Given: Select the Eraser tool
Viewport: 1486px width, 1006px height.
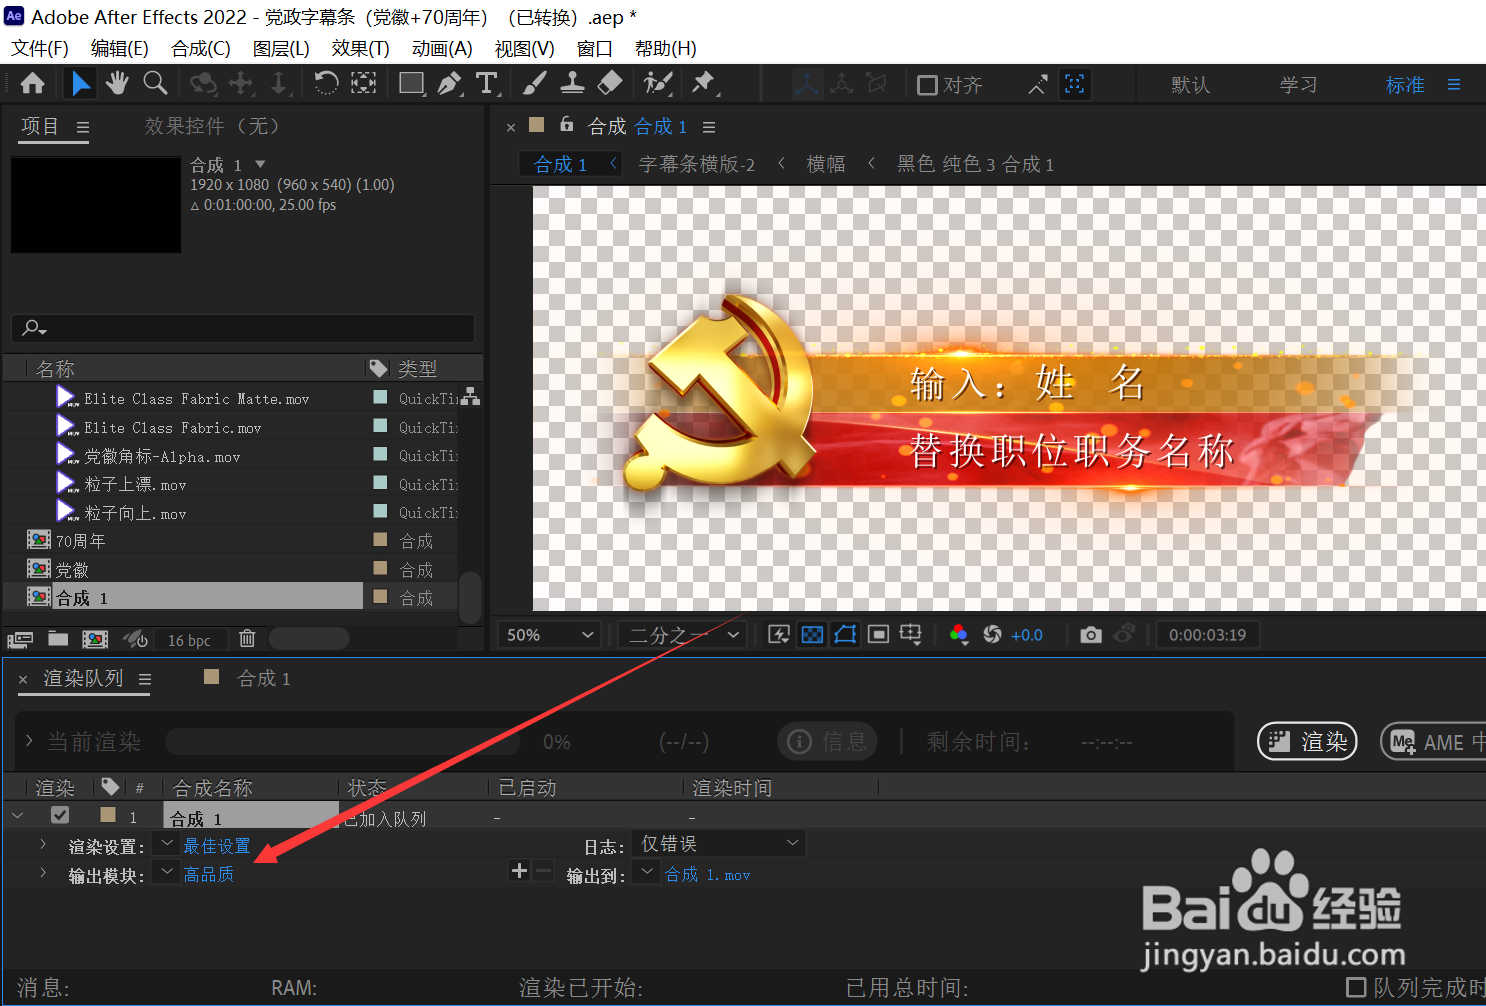Looking at the screenshot, I should coord(609,84).
